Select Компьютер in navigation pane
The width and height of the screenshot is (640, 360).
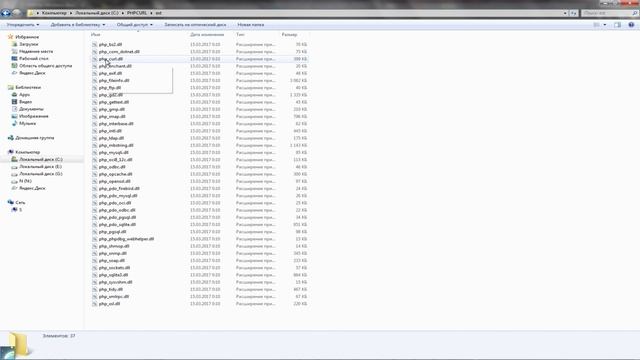click(27, 152)
